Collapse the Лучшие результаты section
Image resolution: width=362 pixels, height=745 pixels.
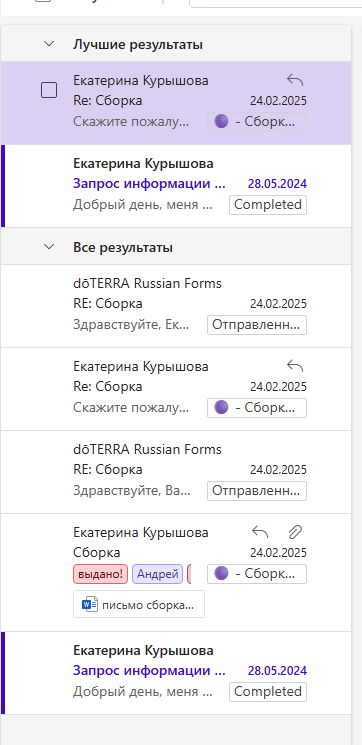(49, 44)
